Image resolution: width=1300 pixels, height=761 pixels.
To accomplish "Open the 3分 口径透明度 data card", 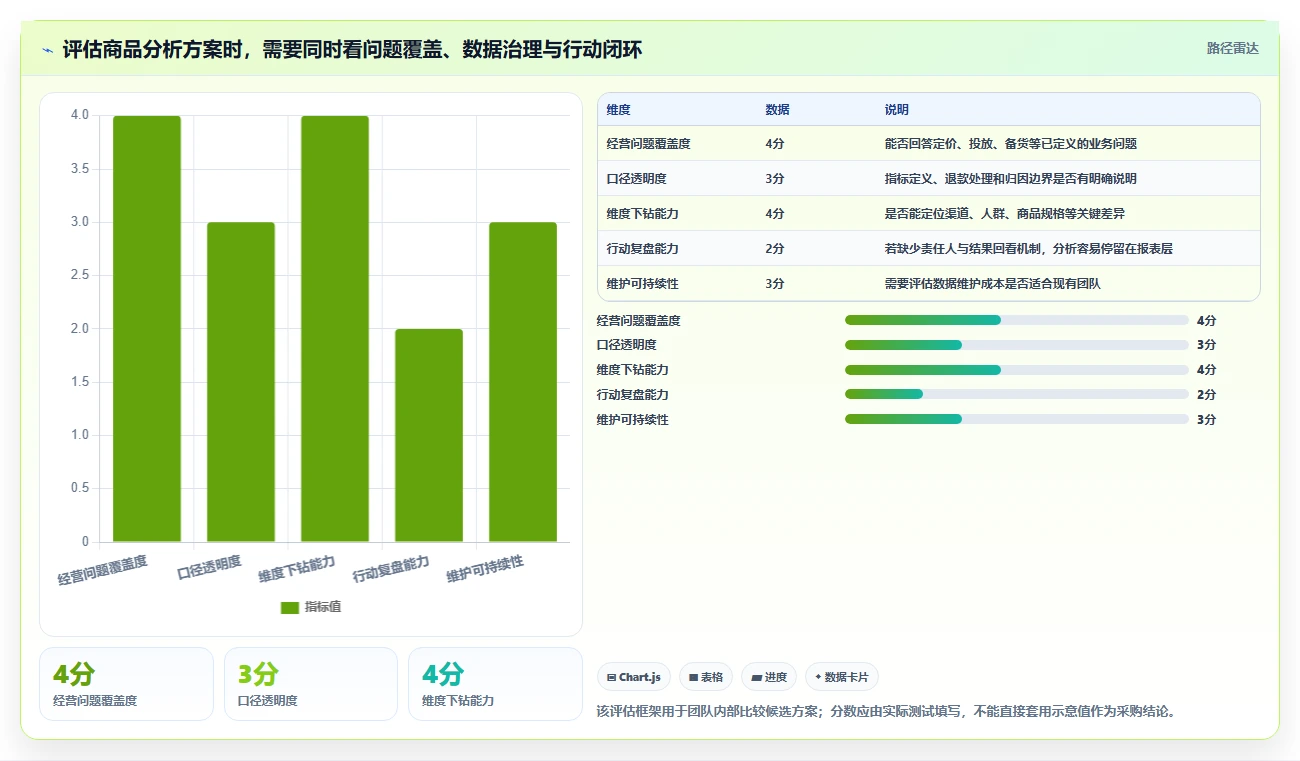I will (311, 684).
